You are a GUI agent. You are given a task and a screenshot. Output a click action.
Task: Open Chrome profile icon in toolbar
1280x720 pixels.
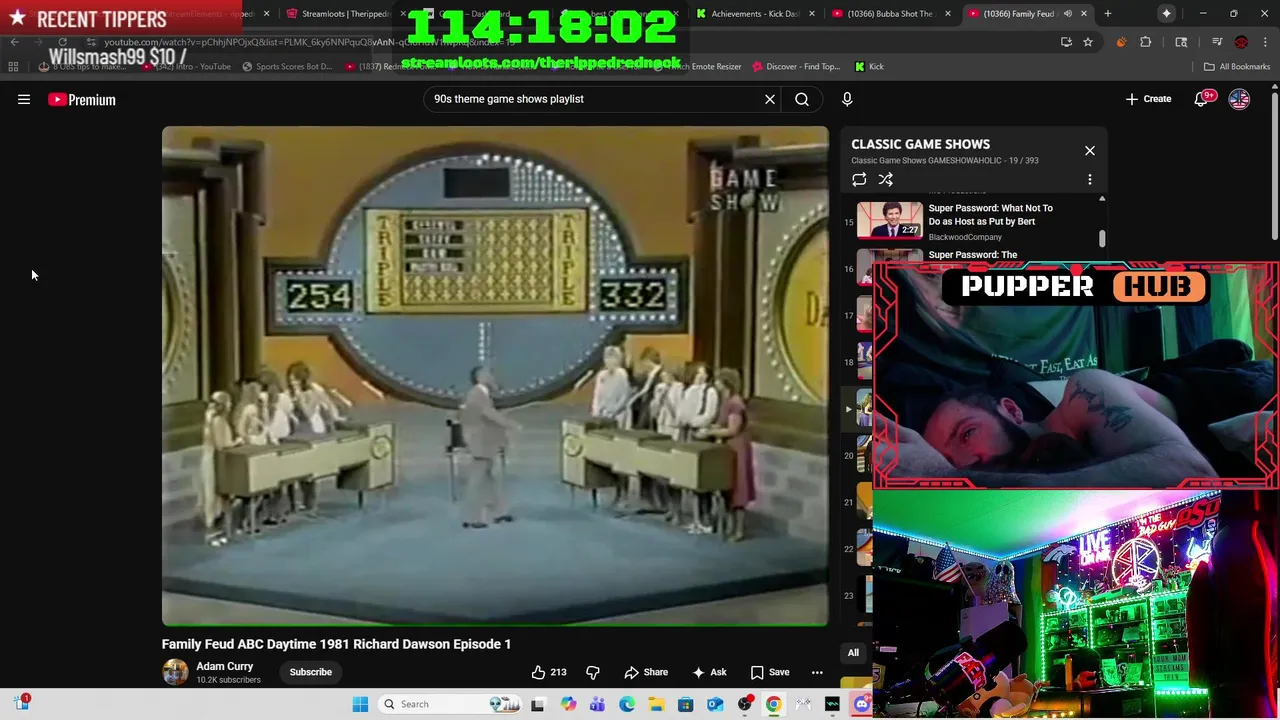point(1241,42)
